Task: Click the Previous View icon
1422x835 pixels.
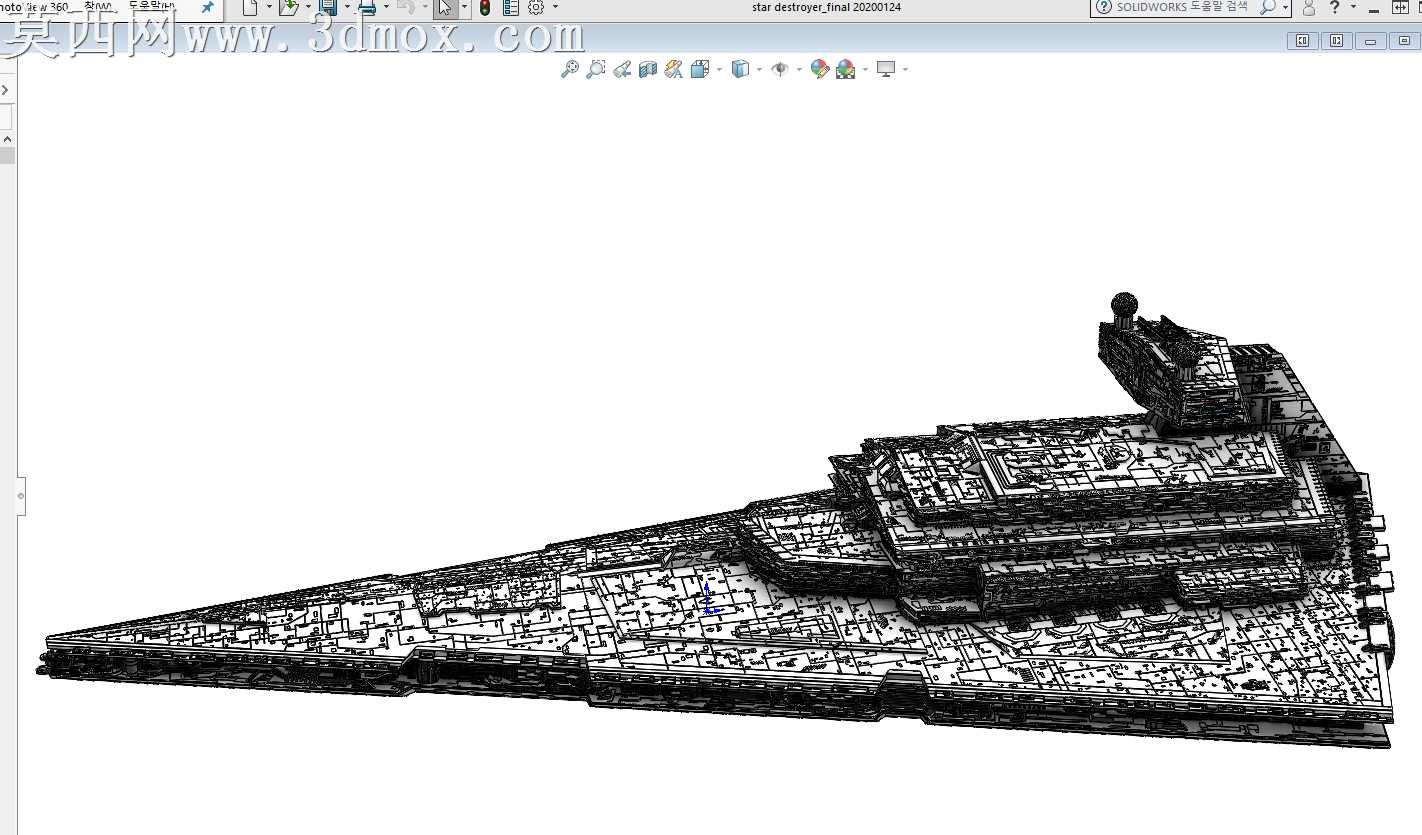Action: point(622,69)
